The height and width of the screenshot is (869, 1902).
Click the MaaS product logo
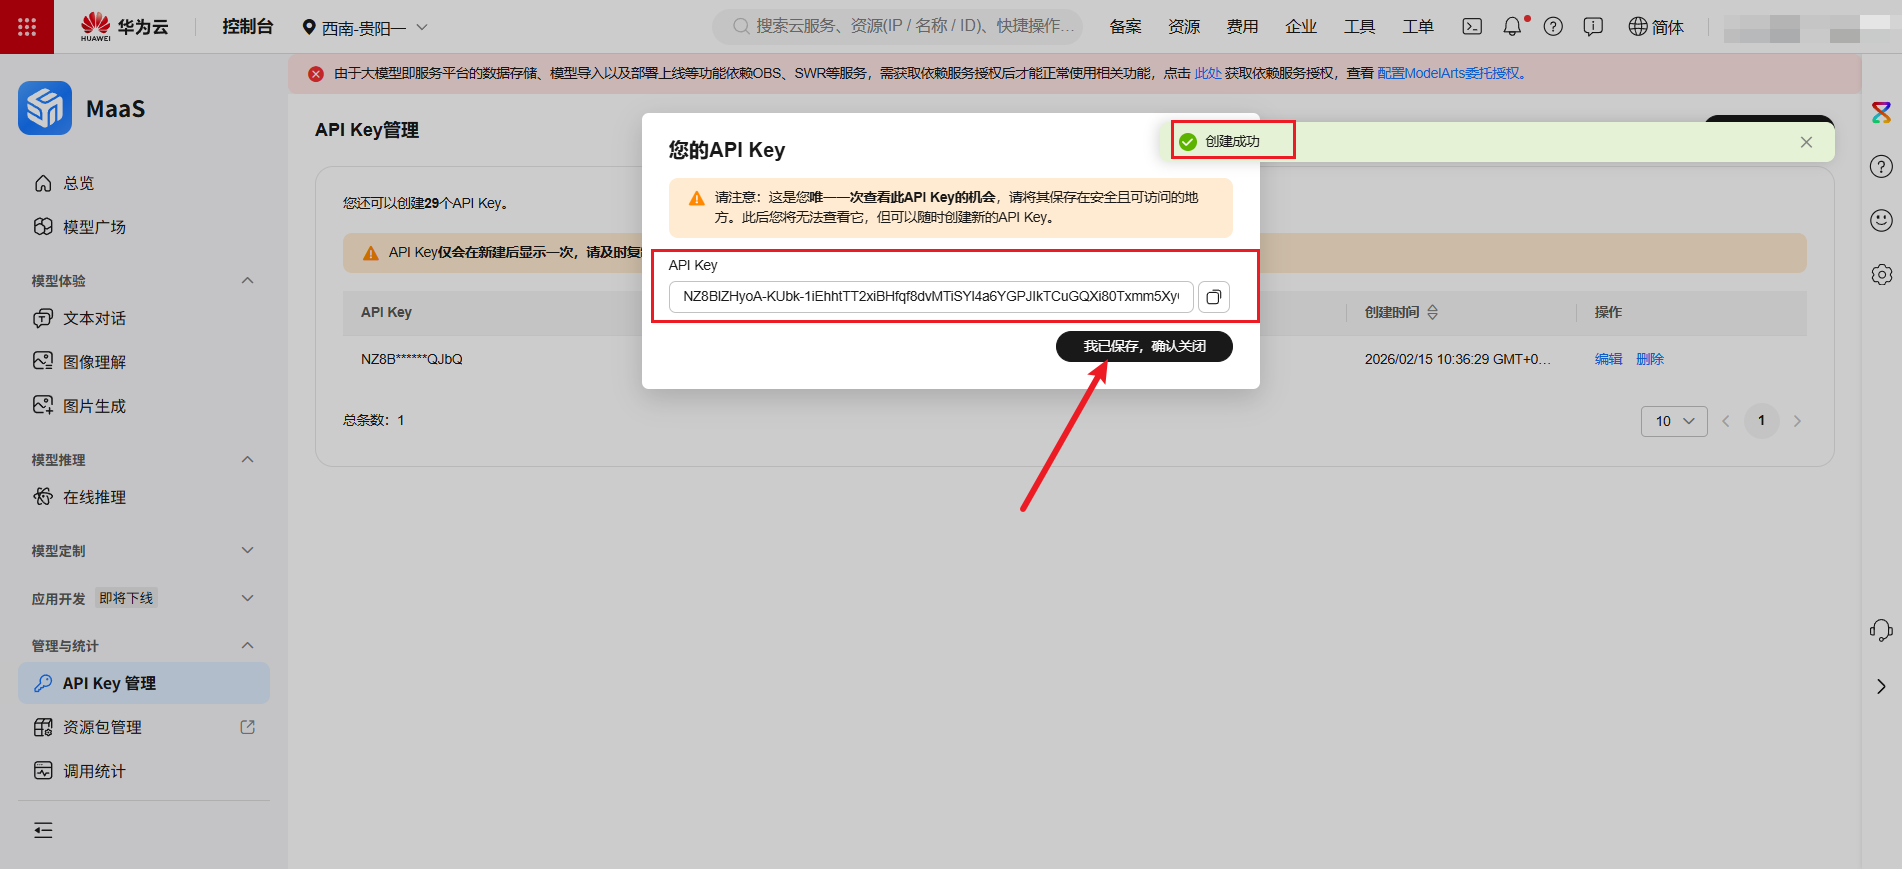pos(45,108)
